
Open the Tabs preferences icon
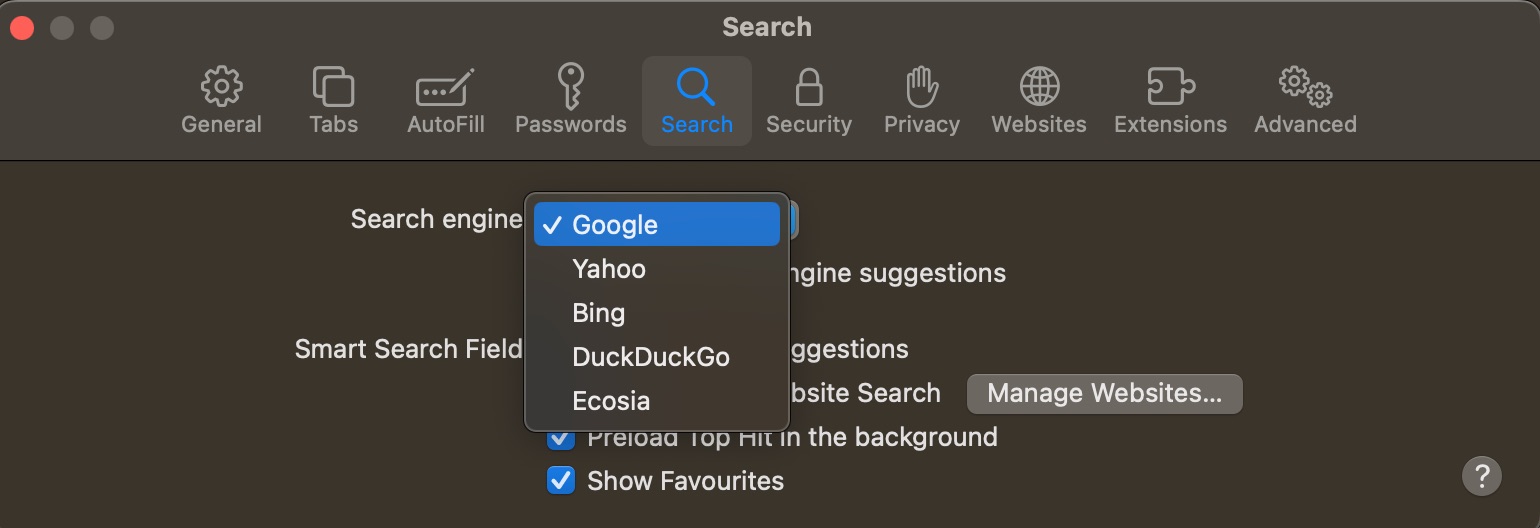pos(333,87)
